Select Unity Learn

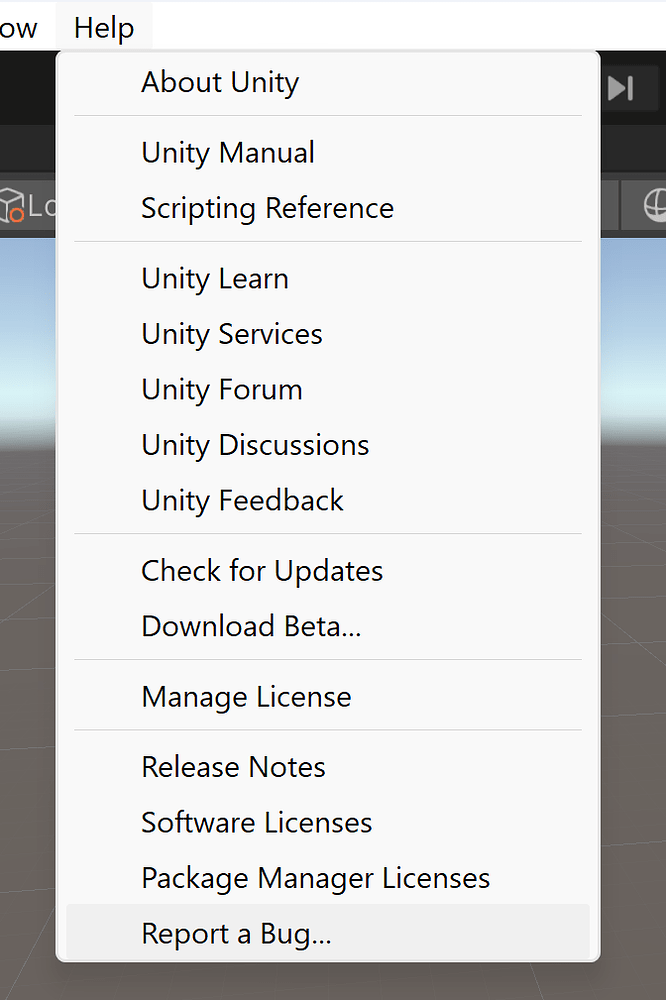pos(214,278)
